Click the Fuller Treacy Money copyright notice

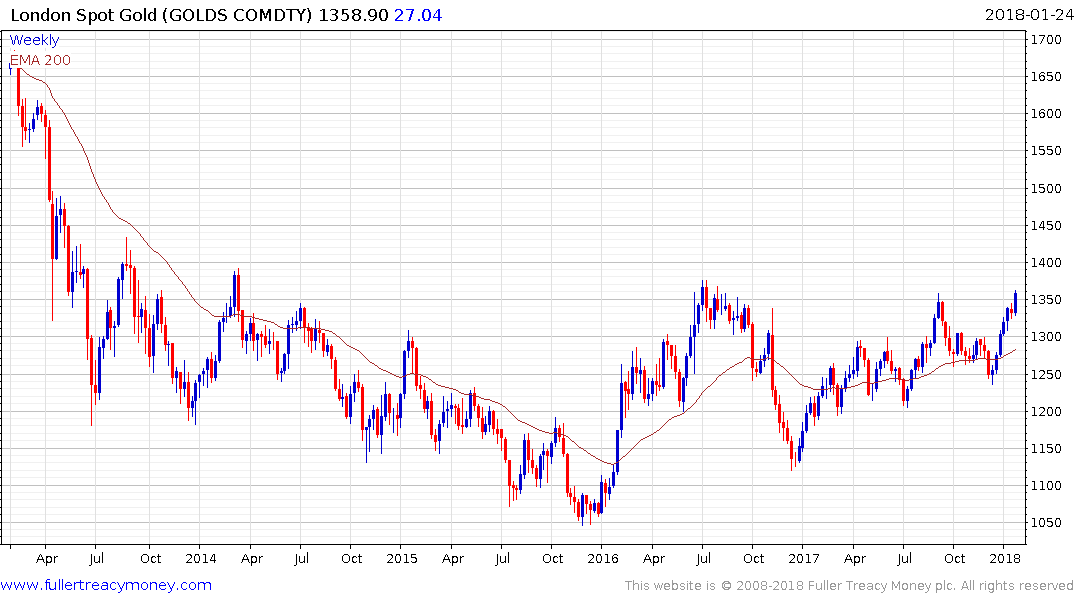(x=849, y=586)
